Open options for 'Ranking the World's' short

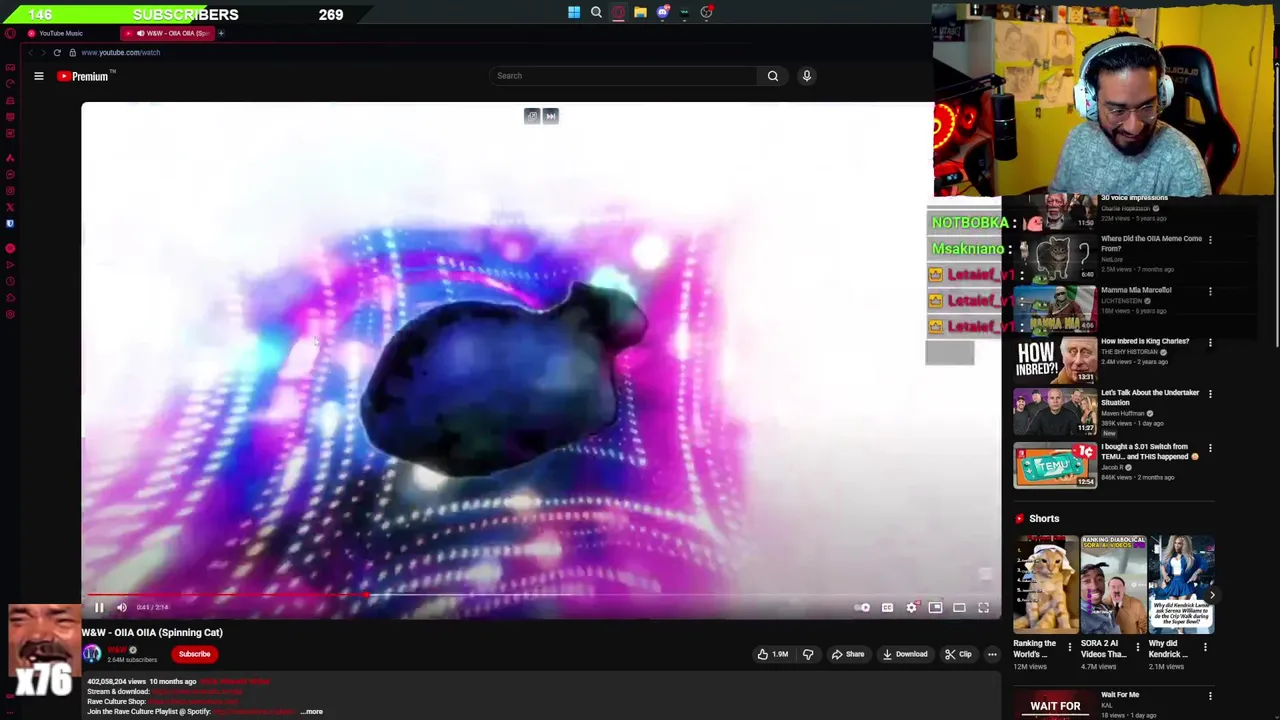1069,647
